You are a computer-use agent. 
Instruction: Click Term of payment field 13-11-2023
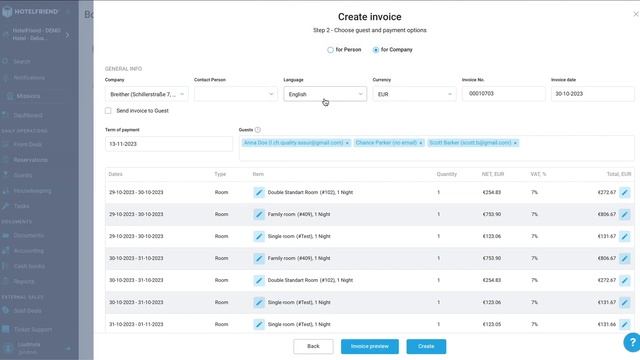[169, 144]
